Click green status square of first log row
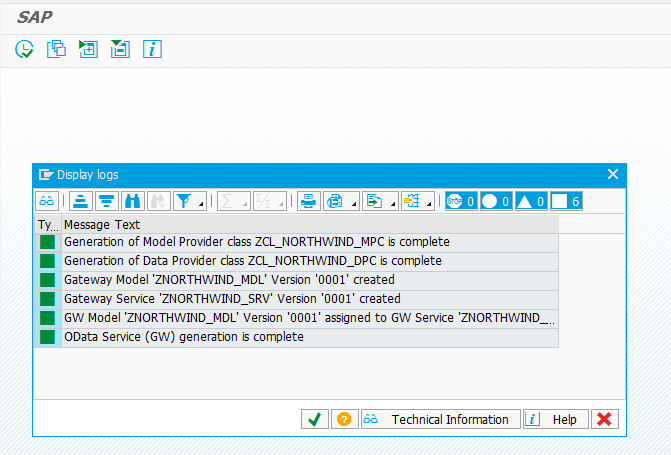 point(48,242)
